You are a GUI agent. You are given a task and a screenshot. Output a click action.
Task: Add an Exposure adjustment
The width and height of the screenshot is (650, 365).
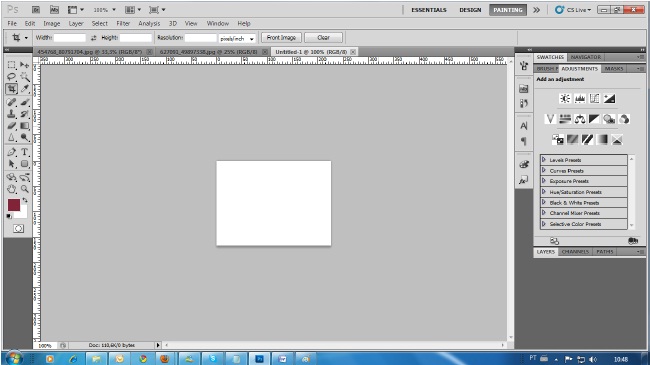point(609,99)
